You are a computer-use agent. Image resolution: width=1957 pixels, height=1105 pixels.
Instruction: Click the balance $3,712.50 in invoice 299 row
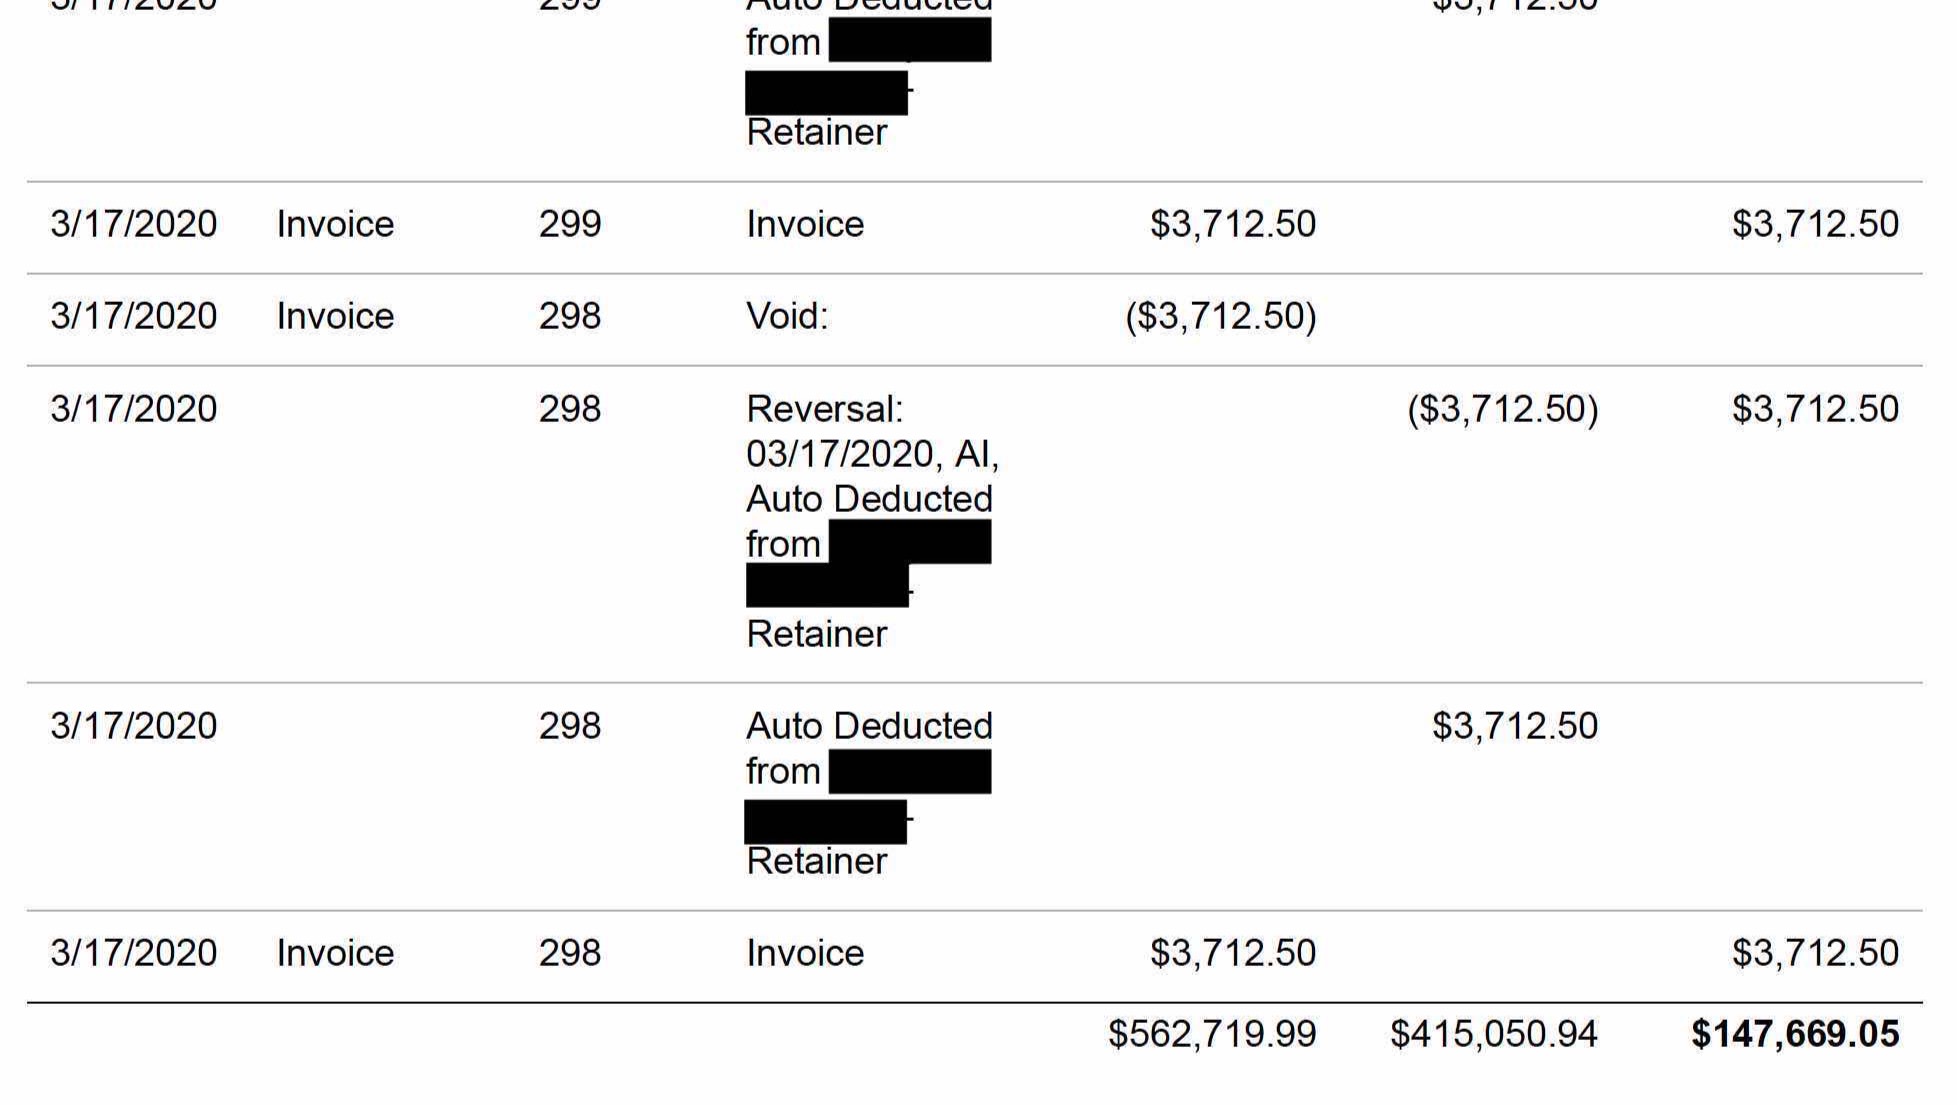[x=1815, y=224]
